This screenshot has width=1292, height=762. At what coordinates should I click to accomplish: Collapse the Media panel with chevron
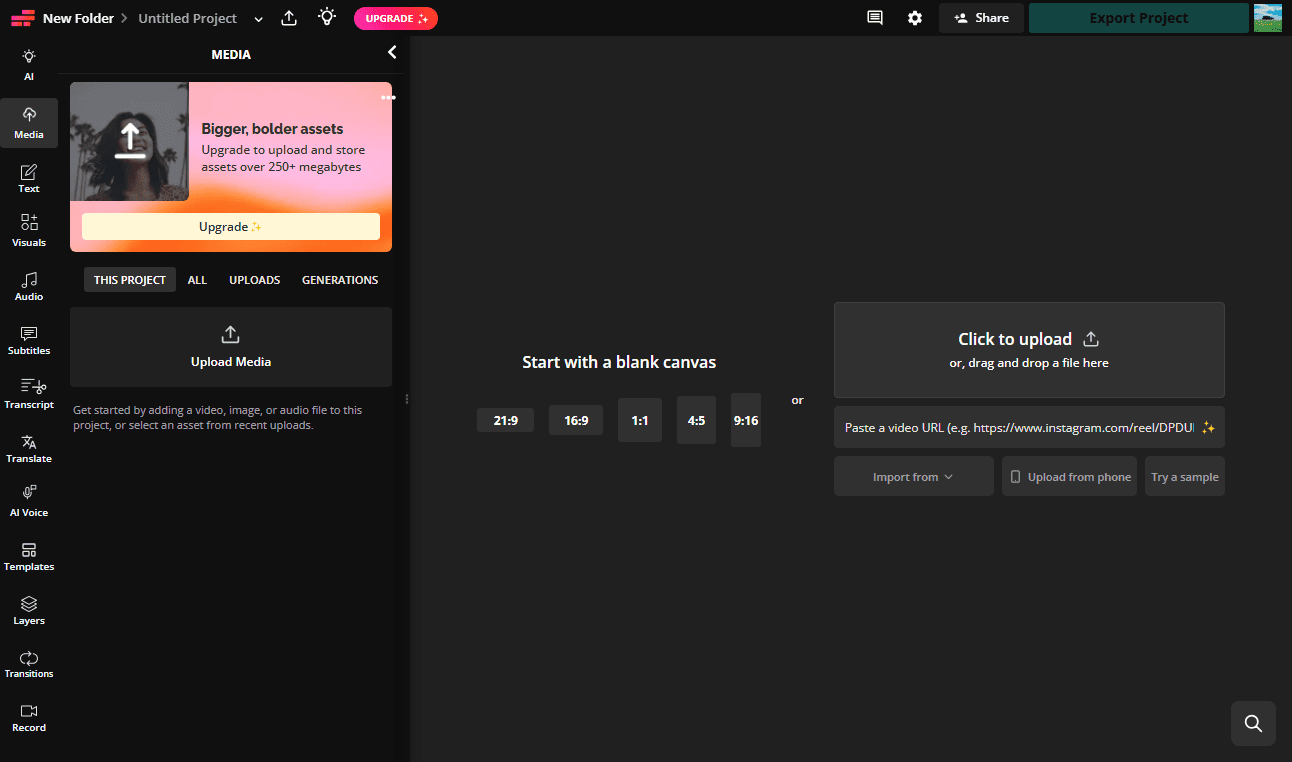tap(392, 53)
